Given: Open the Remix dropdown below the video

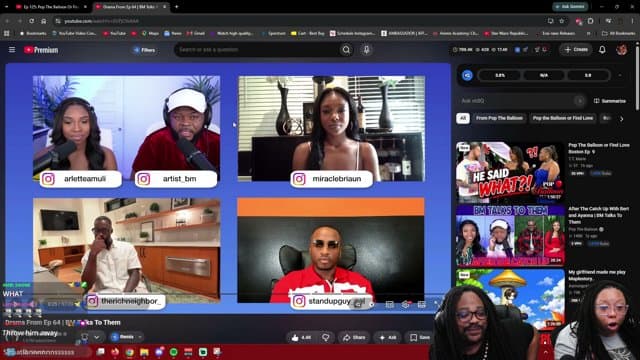Looking at the screenshot, I should (126, 337).
